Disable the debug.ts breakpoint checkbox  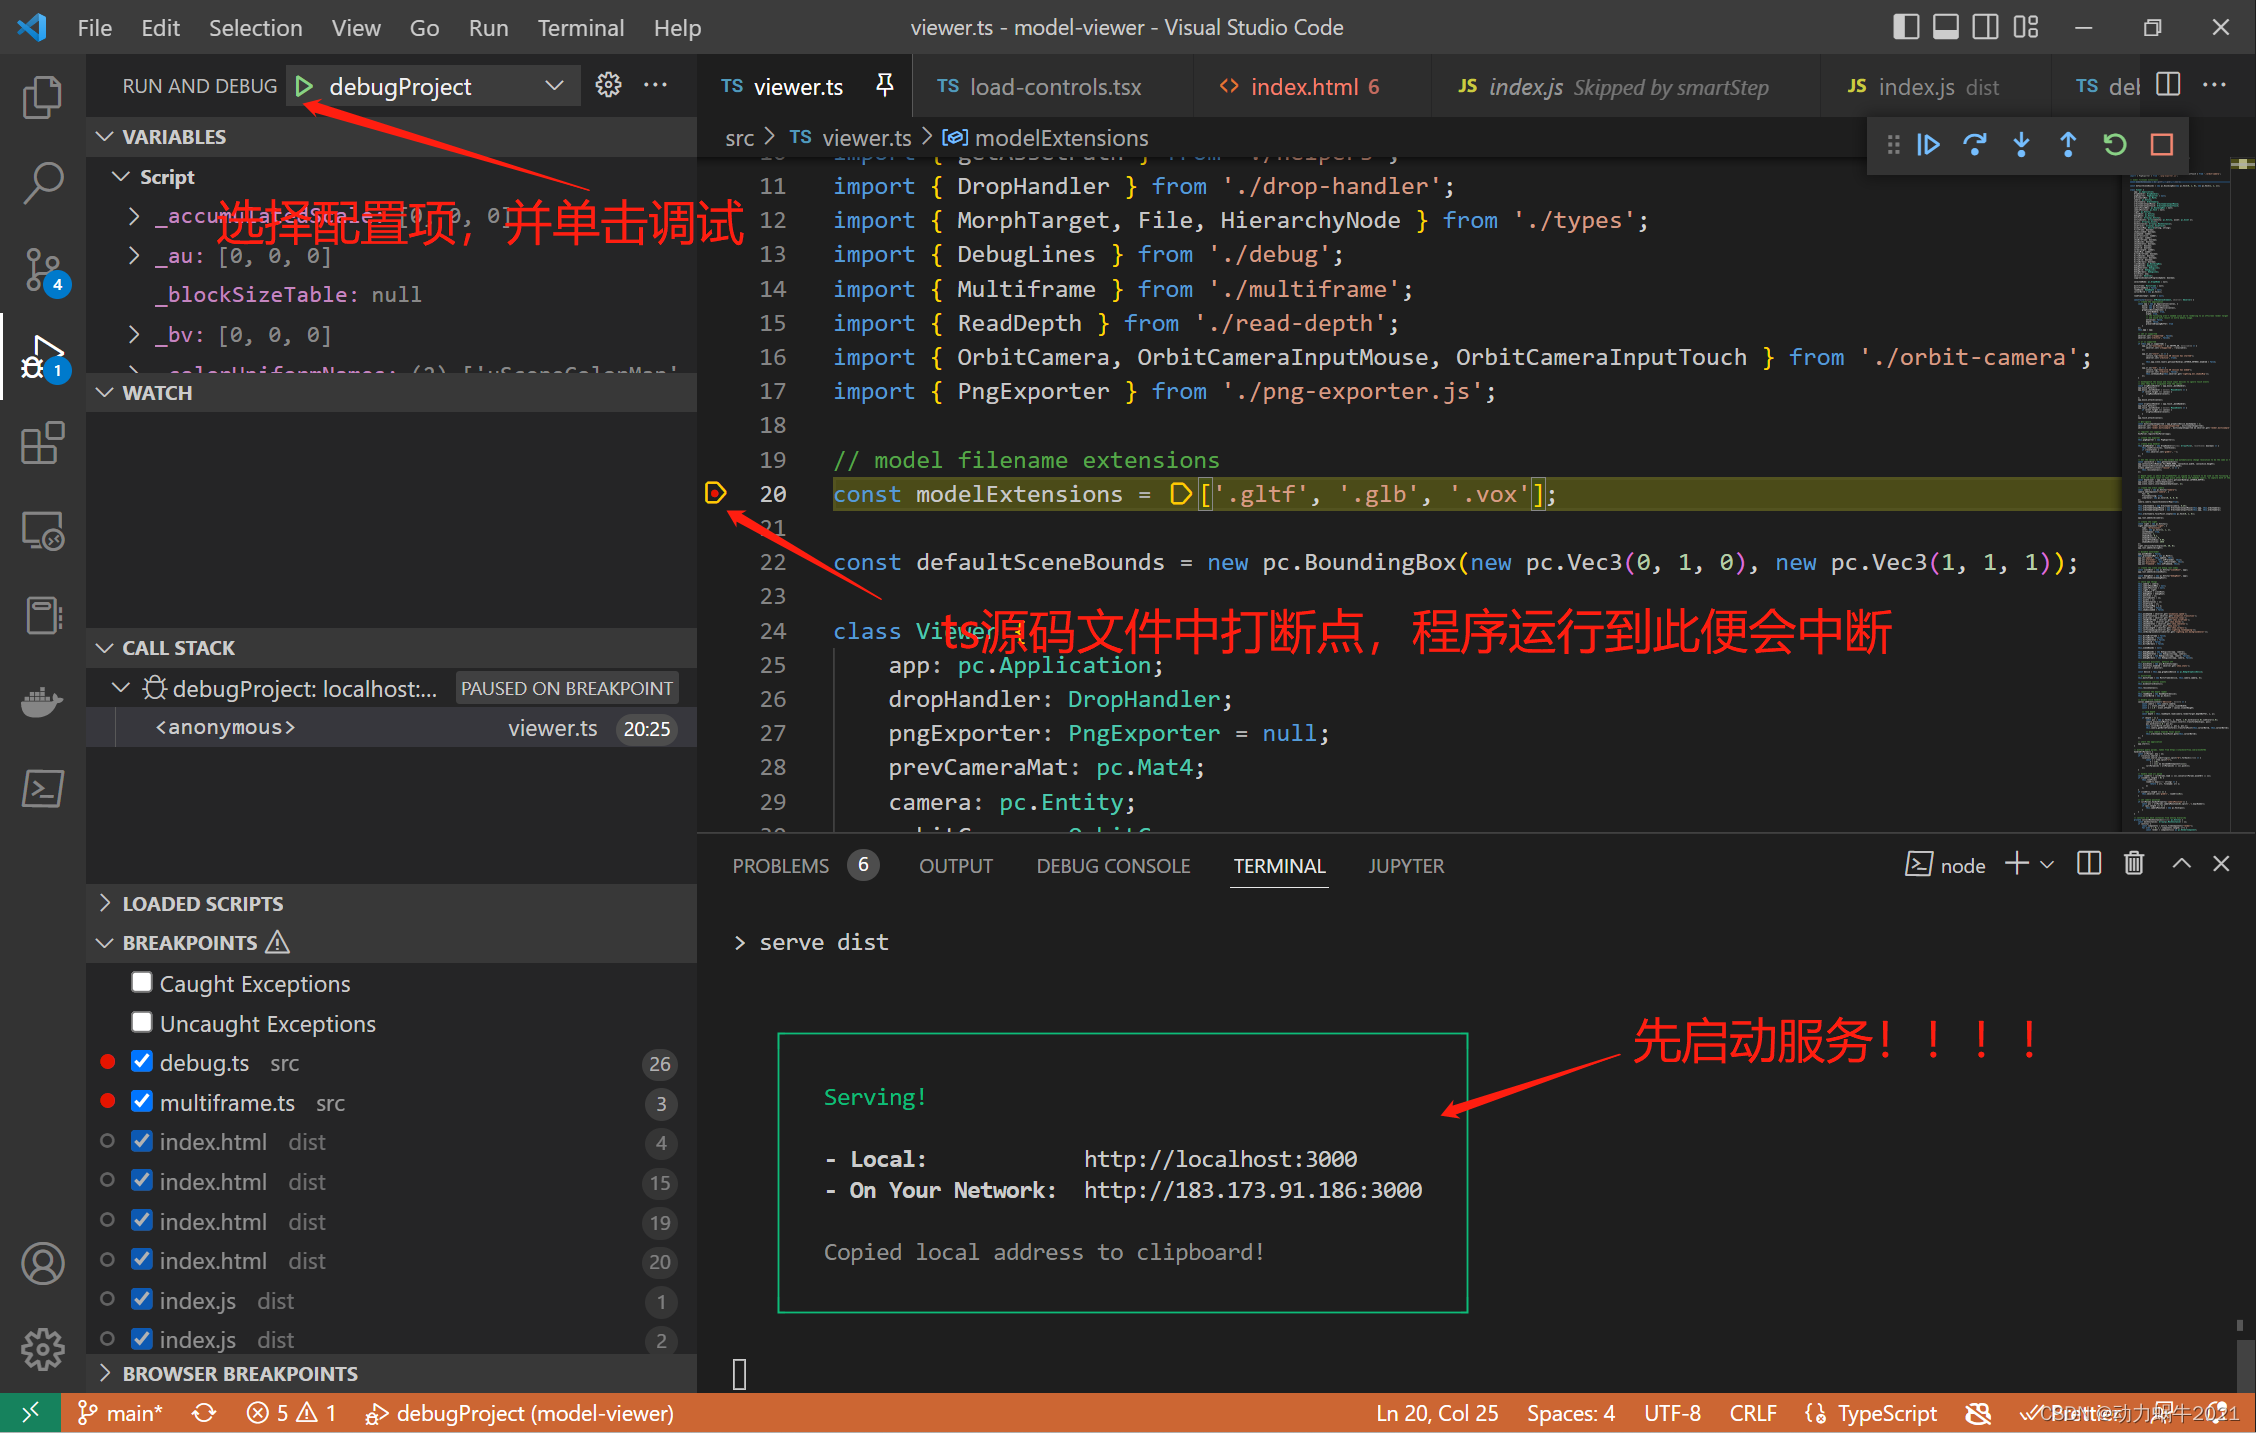tap(142, 1062)
